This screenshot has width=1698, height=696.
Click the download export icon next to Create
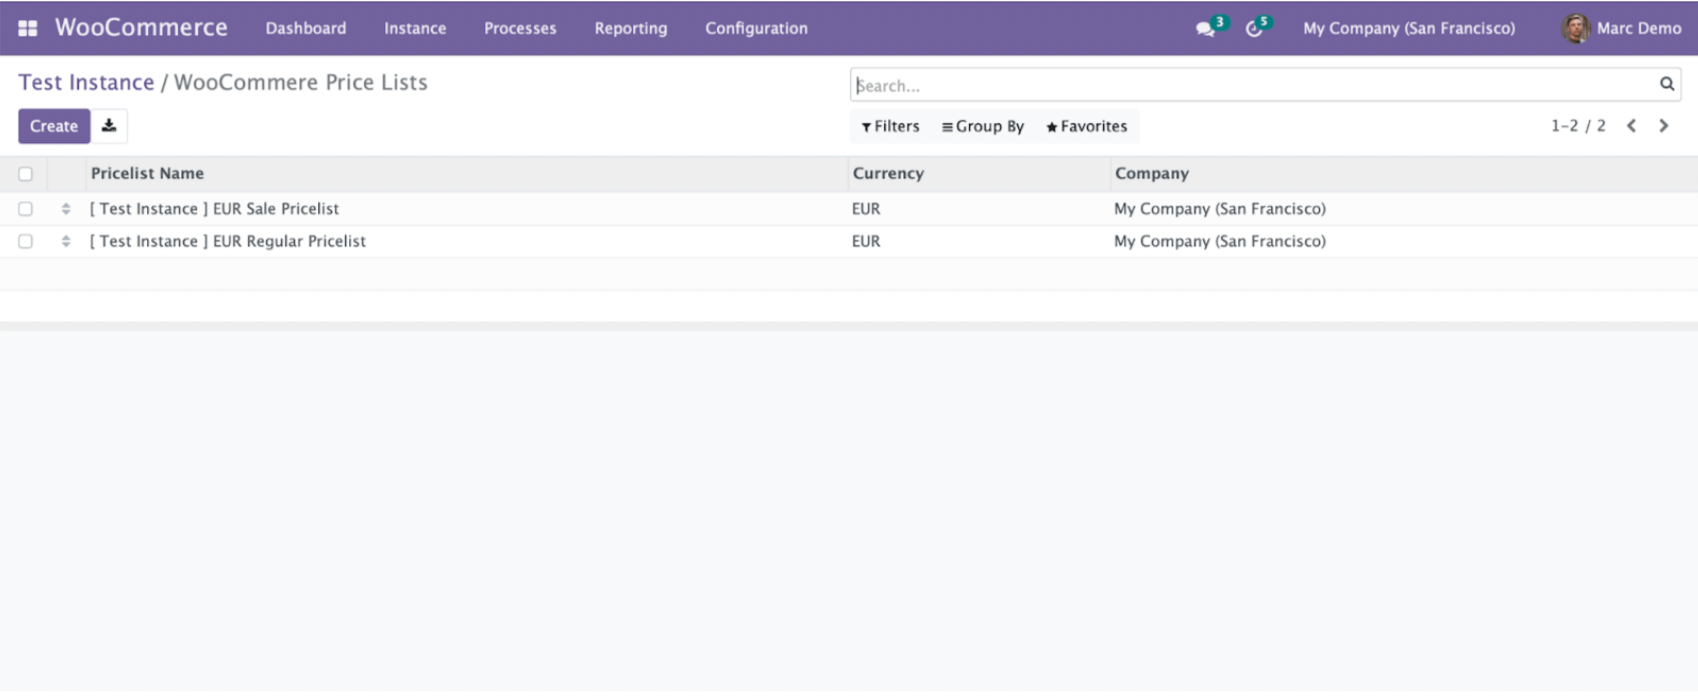click(x=109, y=126)
